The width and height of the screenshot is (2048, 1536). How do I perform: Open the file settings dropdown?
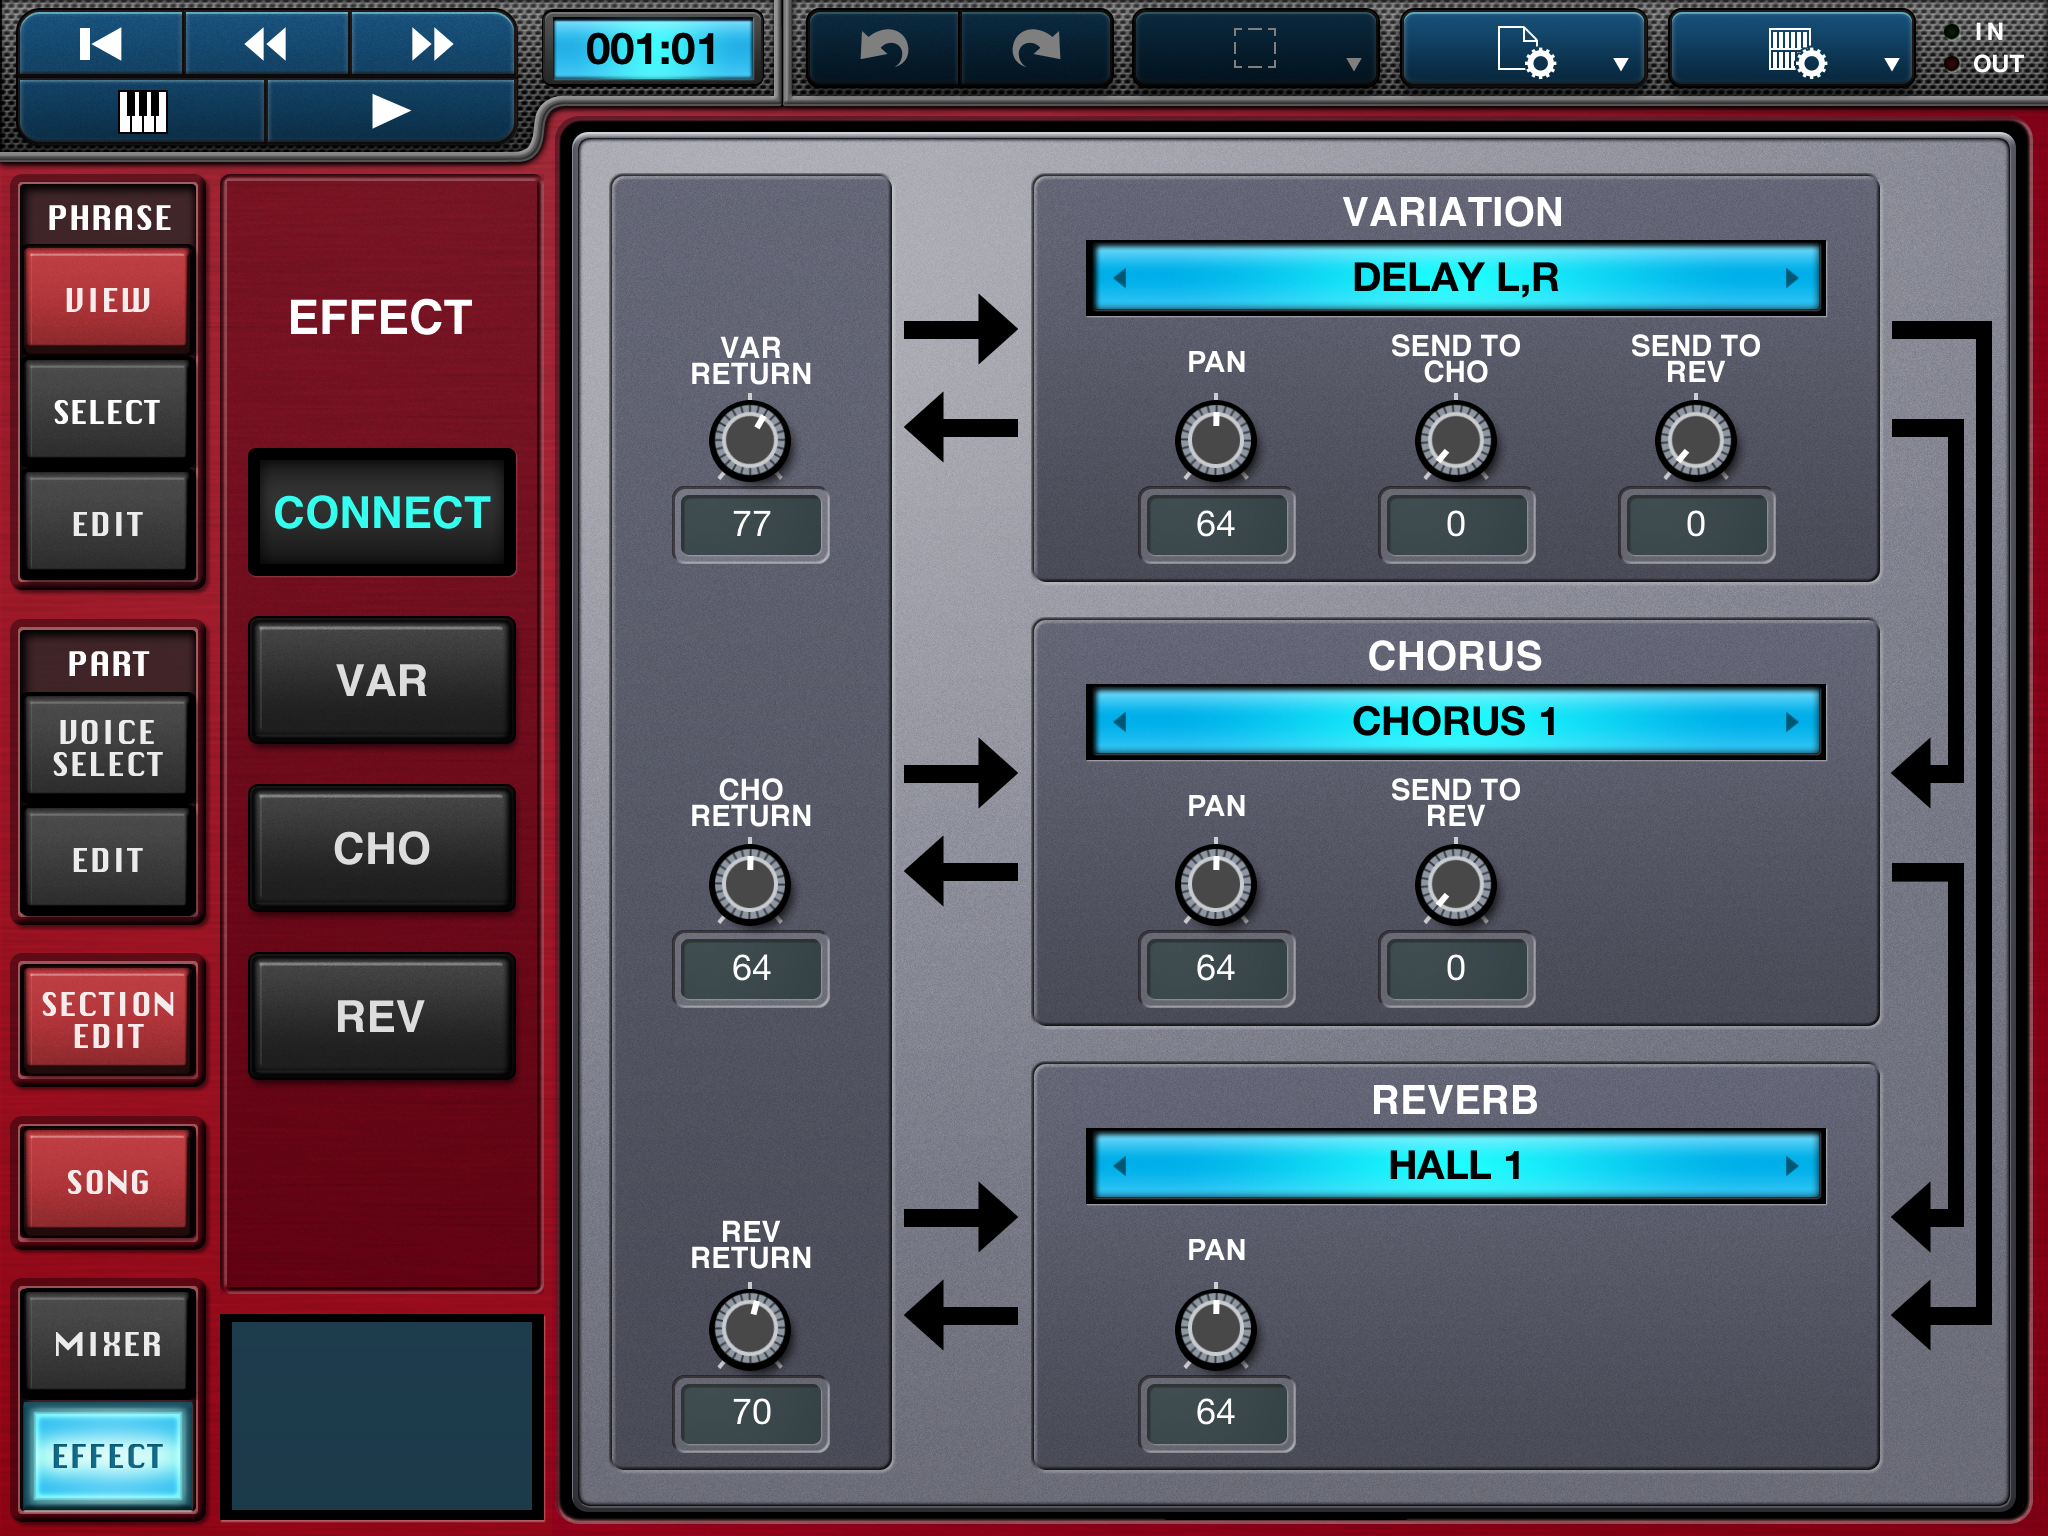pyautogui.click(x=1524, y=48)
